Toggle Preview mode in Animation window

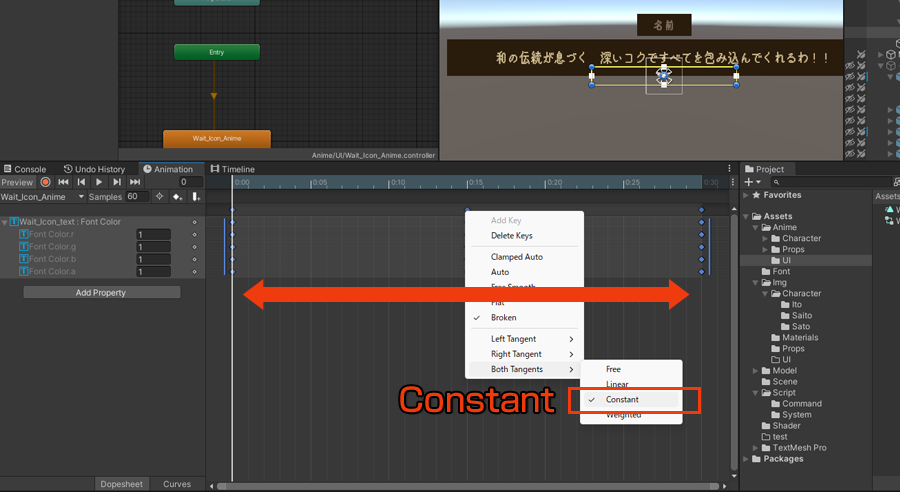tap(17, 182)
